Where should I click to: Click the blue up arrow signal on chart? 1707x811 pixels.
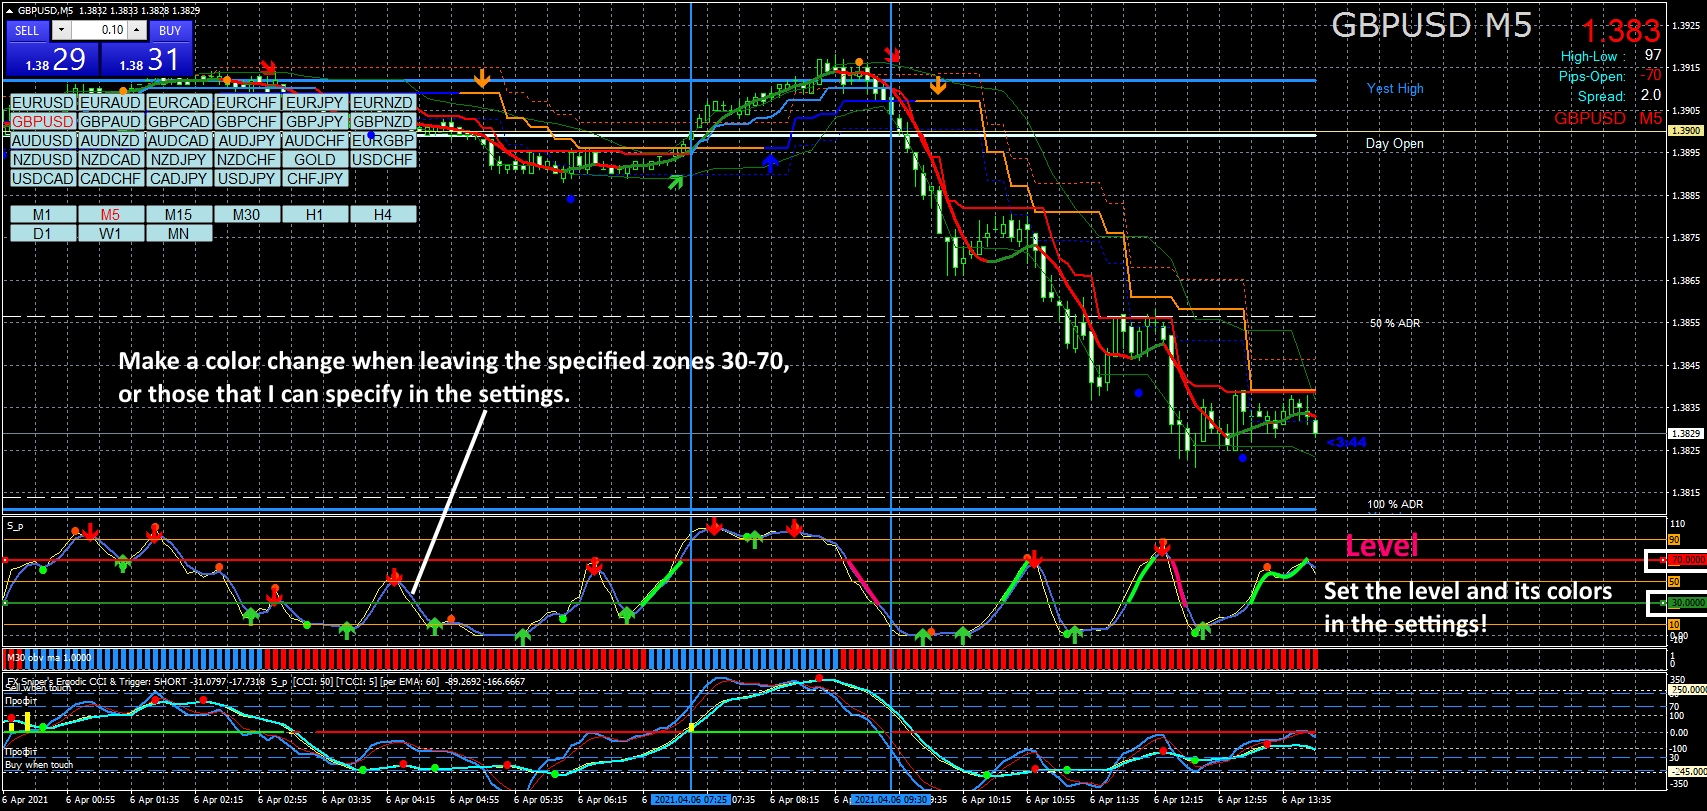coord(771,161)
